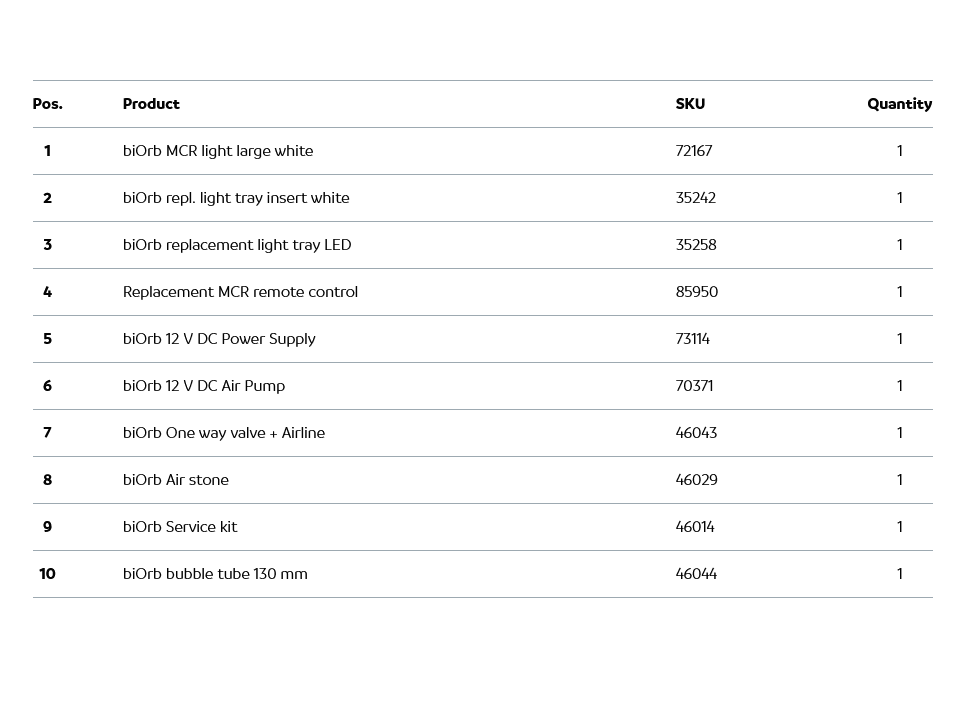Choose the Replacement MCR remote control row
Screen dimensions: 973x719
pos(240,292)
